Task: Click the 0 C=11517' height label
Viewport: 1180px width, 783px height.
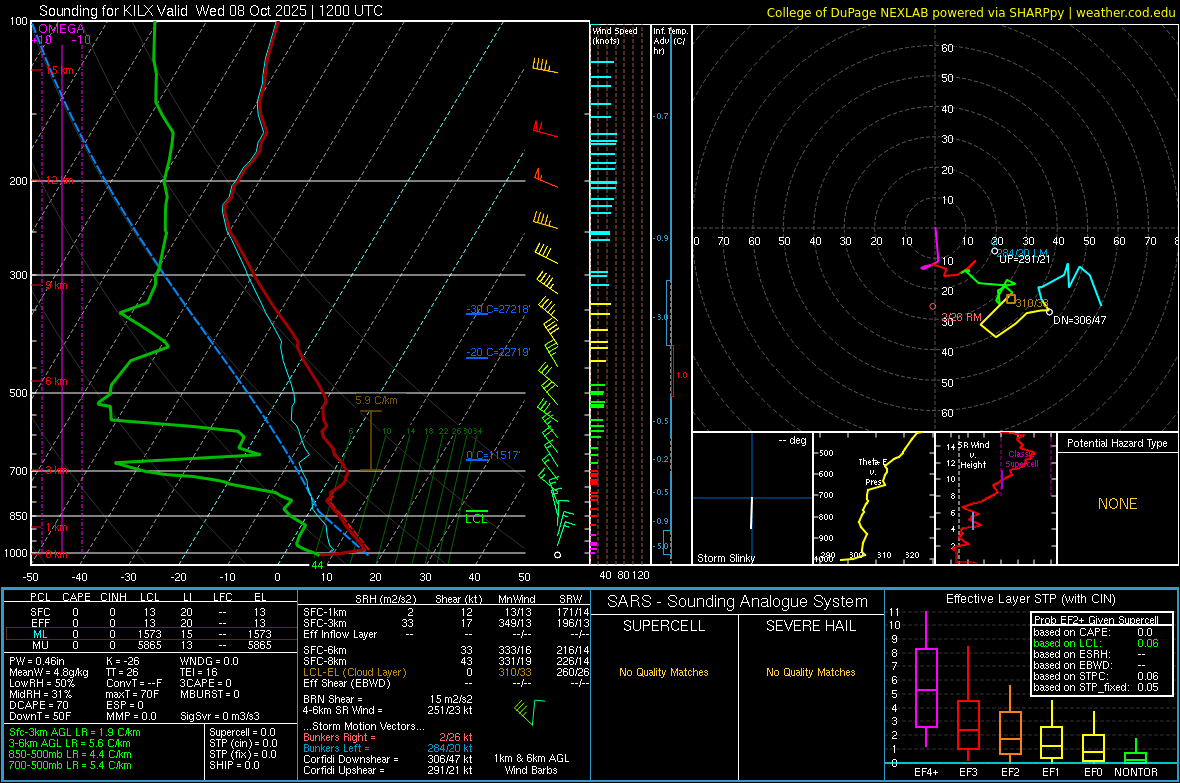Action: click(493, 455)
